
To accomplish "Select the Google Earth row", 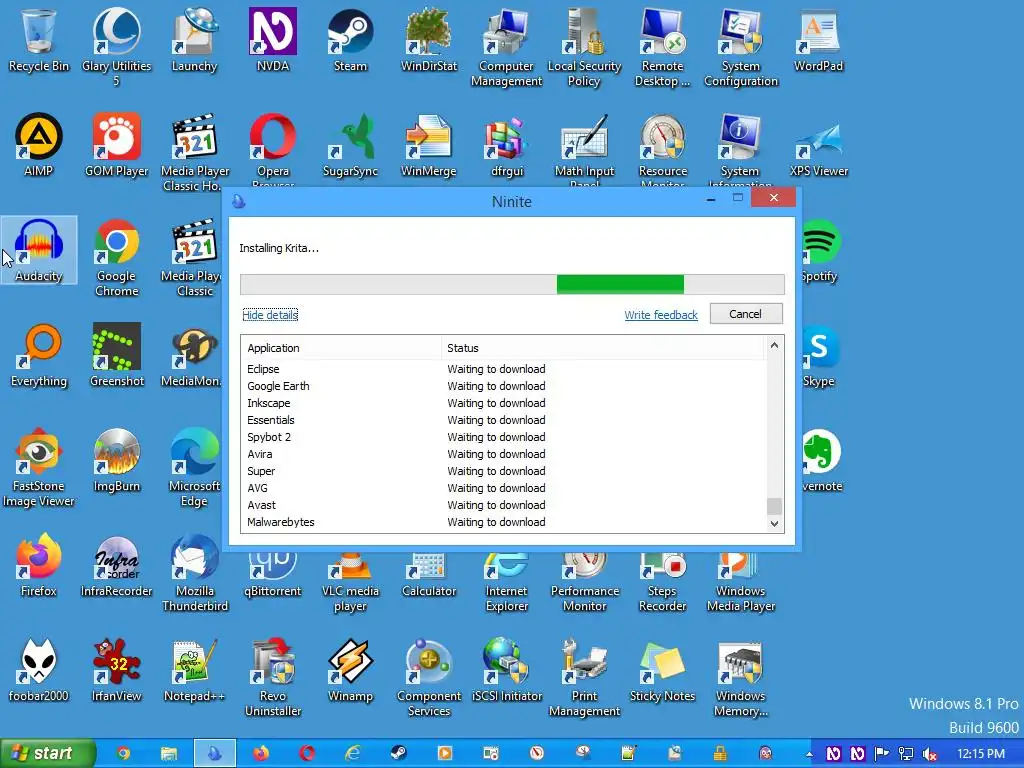I will [503, 386].
